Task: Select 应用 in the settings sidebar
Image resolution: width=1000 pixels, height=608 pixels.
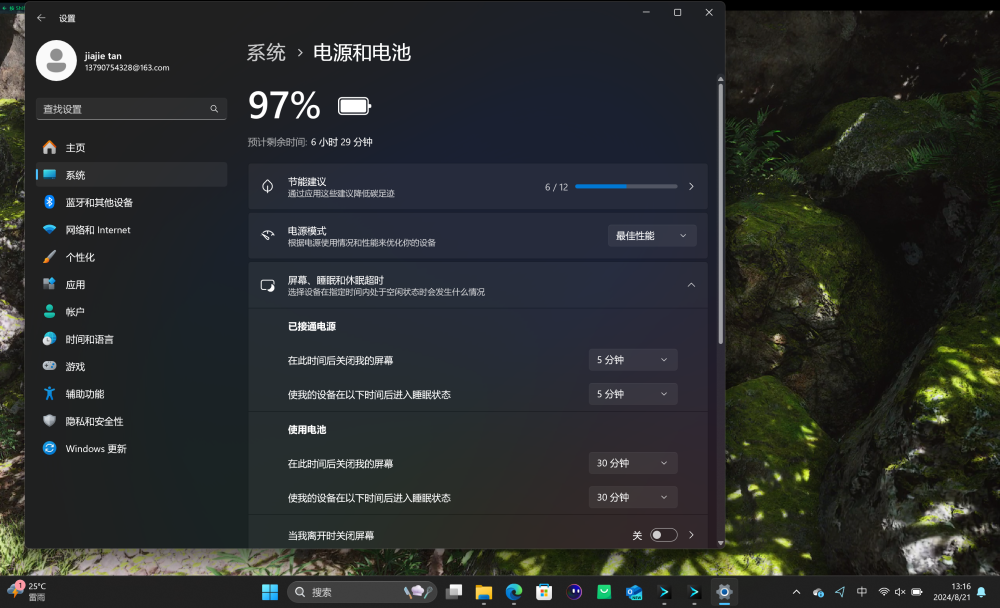Action: (71, 283)
